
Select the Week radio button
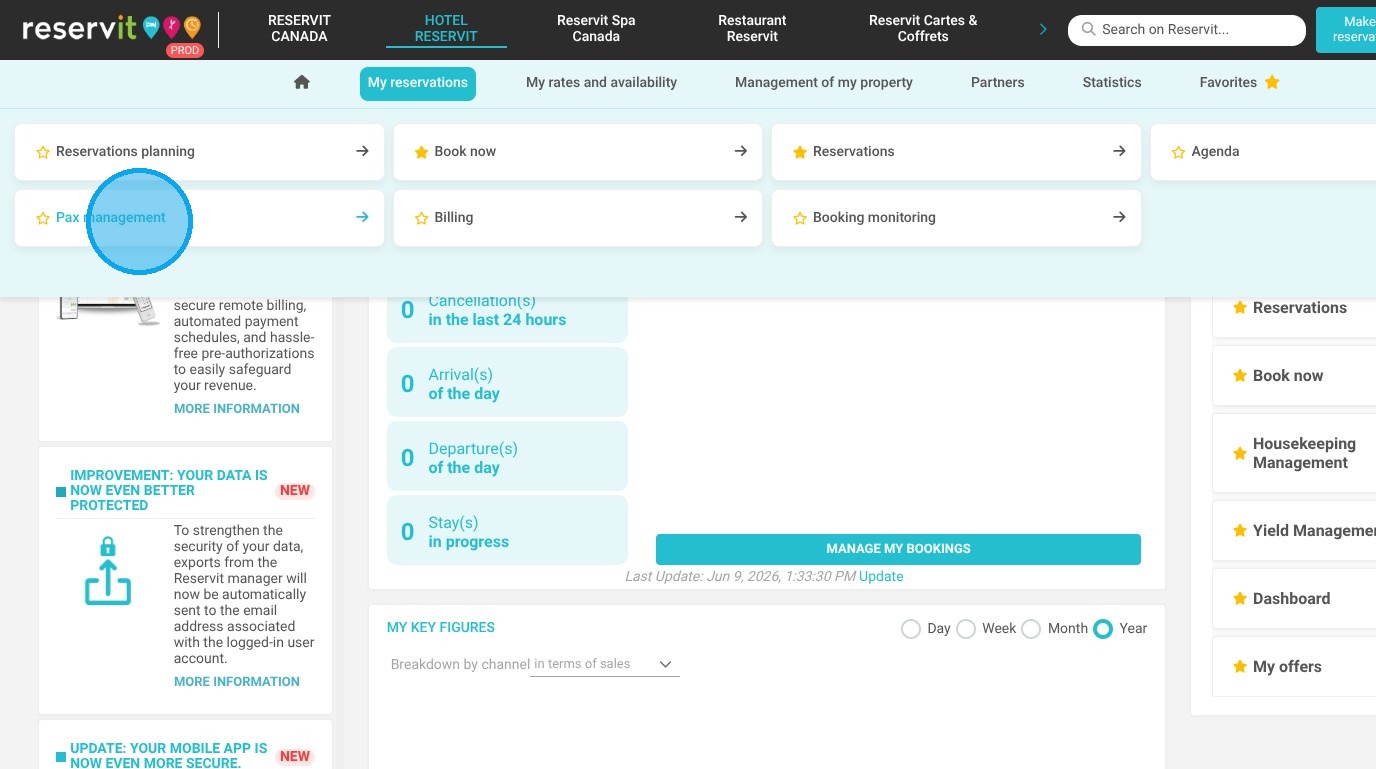click(x=965, y=629)
